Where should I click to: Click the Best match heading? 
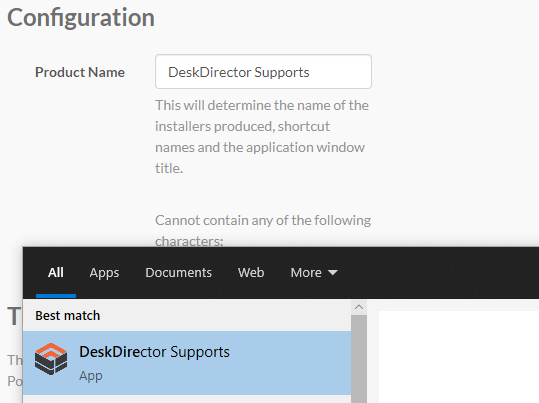[68, 316]
